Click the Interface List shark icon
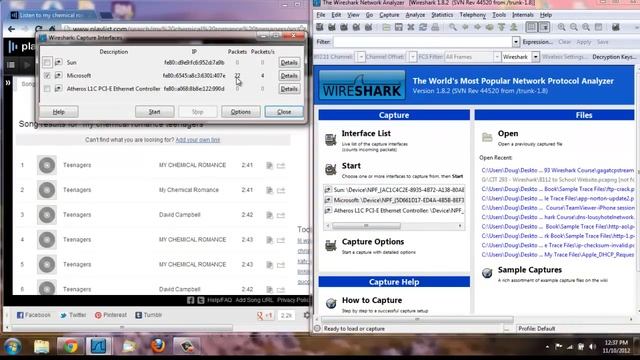Screen dimensions: 640x360 point(330,139)
